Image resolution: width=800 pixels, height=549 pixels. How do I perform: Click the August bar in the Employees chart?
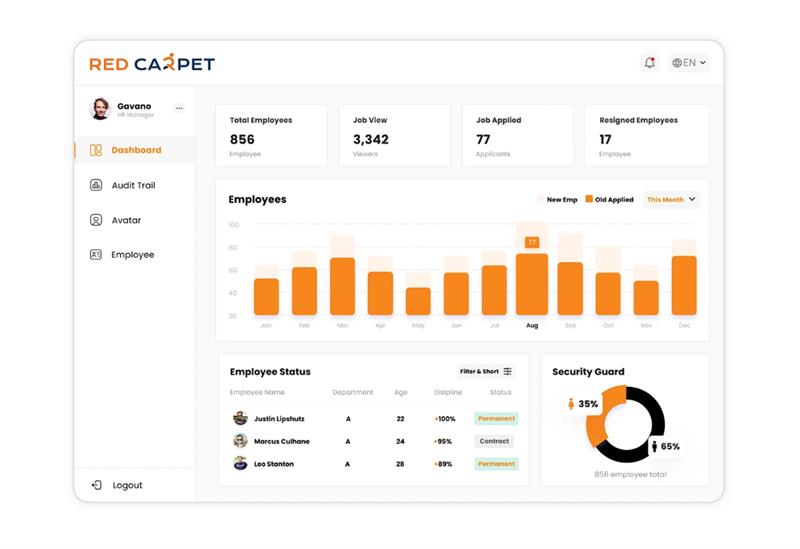click(532, 284)
